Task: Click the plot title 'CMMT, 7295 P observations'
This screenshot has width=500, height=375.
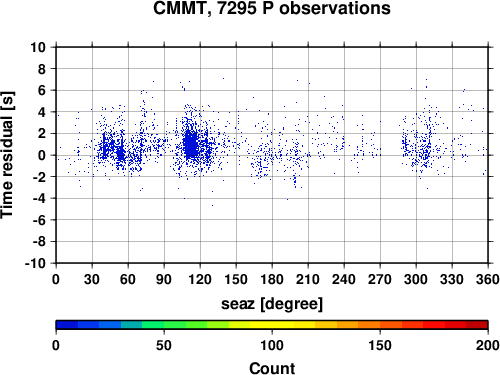Action: tap(272, 8)
